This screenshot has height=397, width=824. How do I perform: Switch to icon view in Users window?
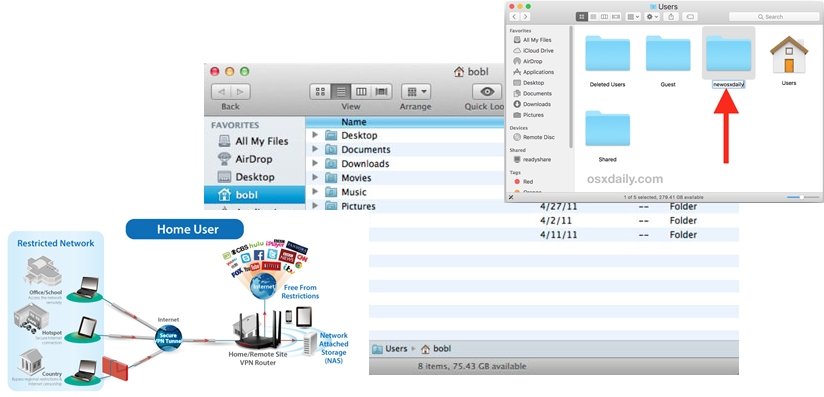pyautogui.click(x=582, y=17)
